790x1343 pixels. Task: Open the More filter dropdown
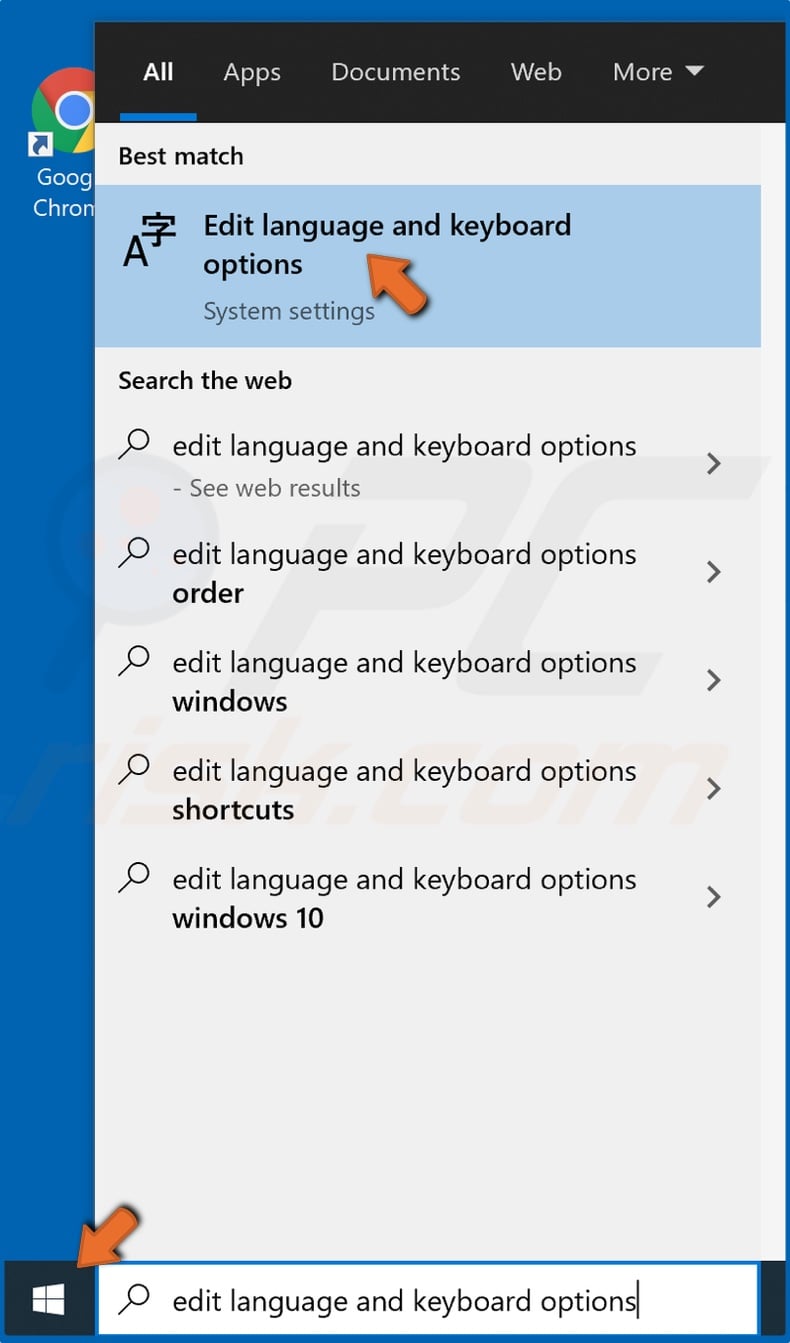tap(658, 71)
